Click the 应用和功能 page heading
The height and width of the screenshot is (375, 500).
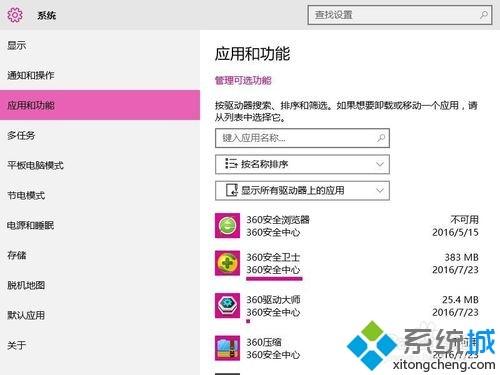tap(252, 54)
